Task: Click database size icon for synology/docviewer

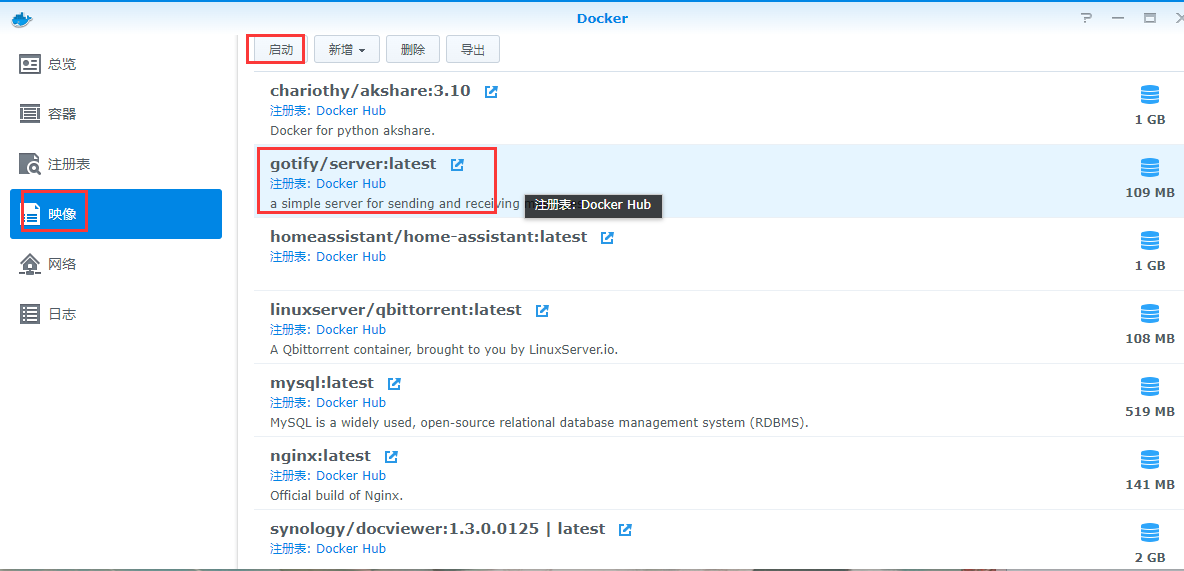Action: (1149, 533)
